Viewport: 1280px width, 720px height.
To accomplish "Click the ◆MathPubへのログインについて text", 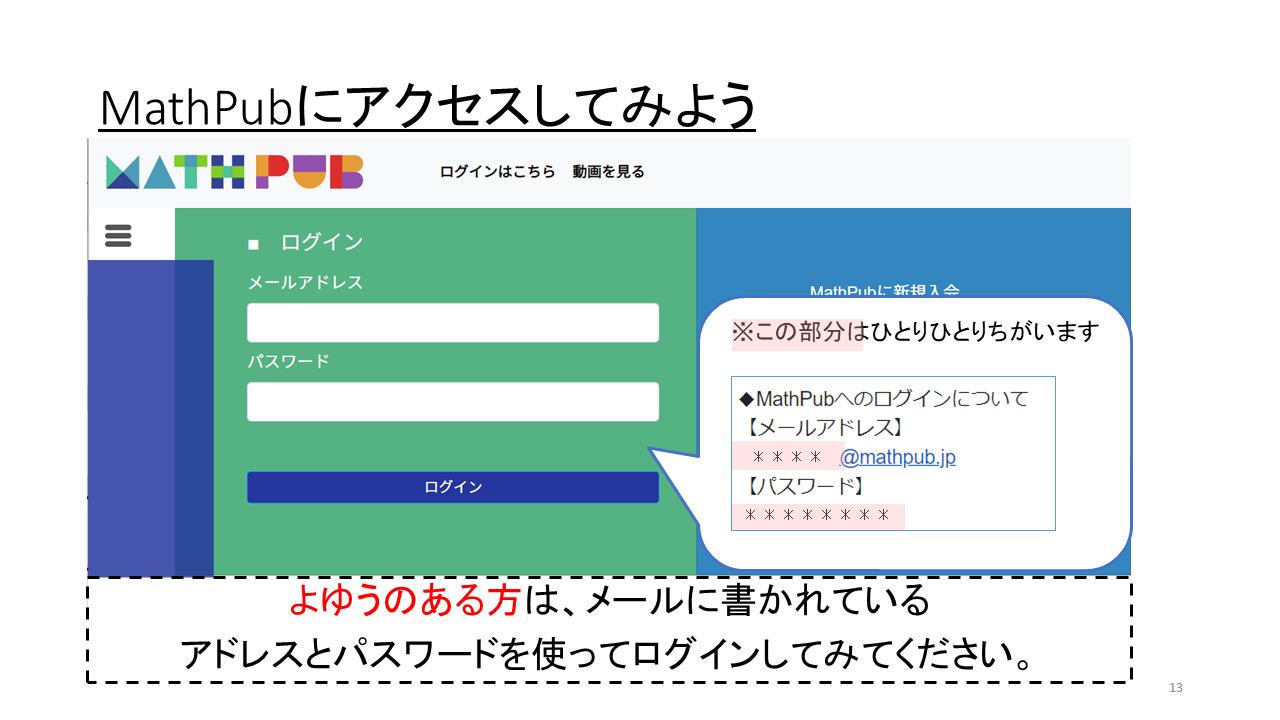I will 883,399.
